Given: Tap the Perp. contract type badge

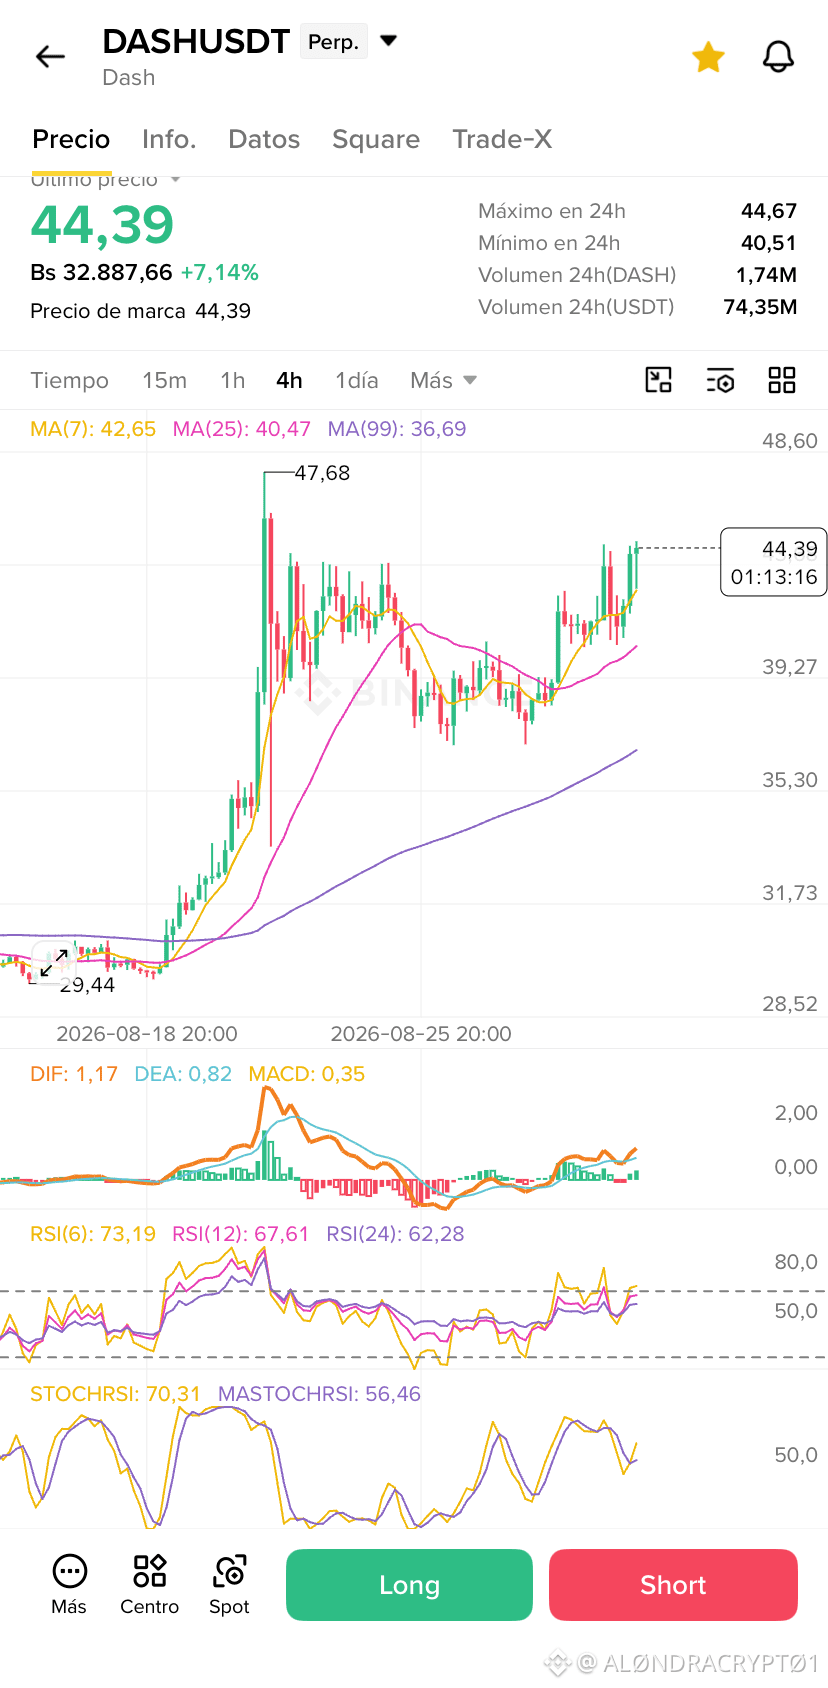Looking at the screenshot, I should [334, 42].
